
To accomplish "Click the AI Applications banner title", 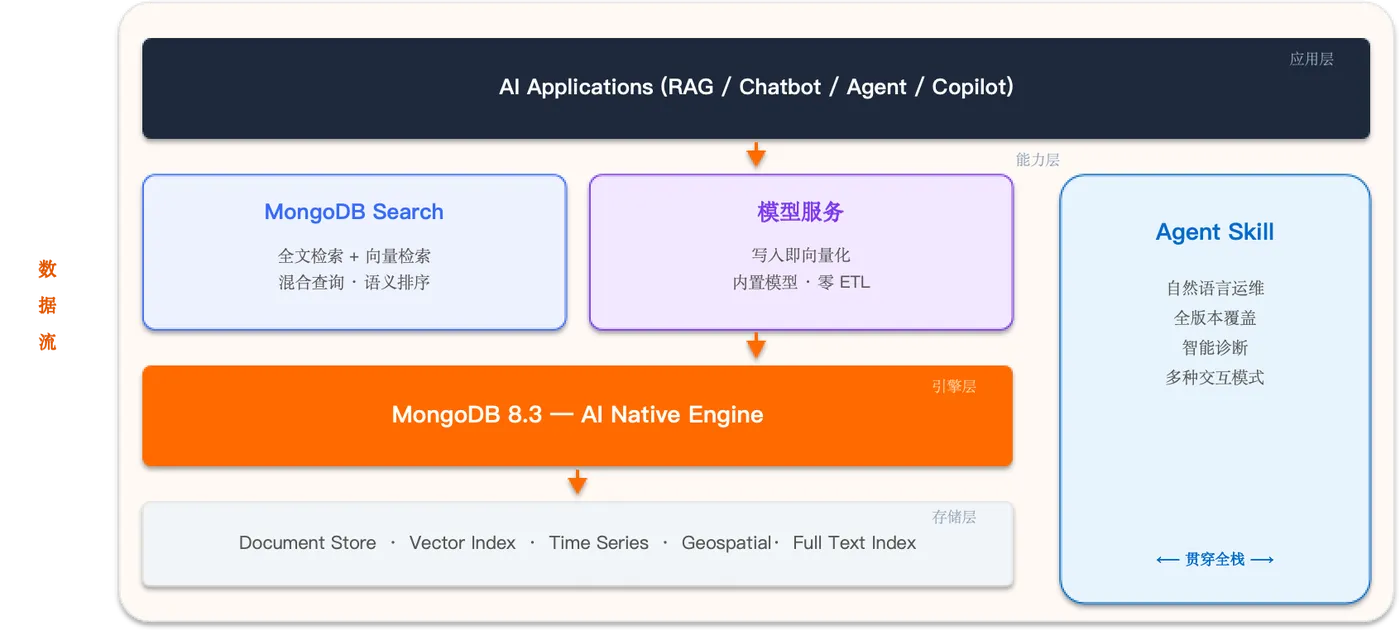I will pos(756,87).
